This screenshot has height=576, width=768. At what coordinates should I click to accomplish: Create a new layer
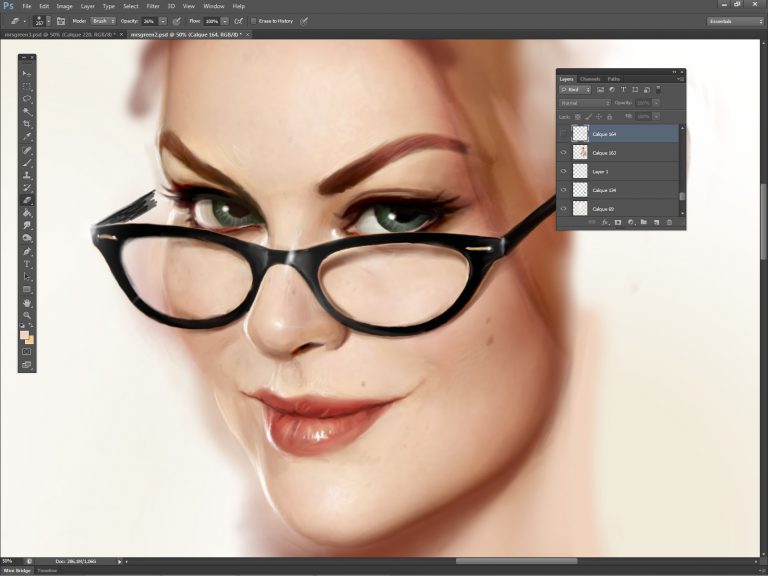(656, 222)
